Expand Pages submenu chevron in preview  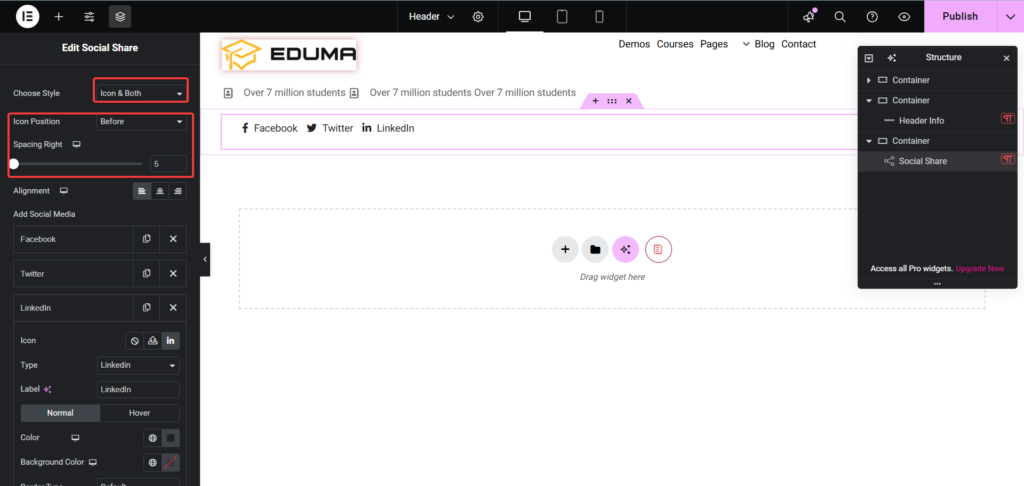(746, 44)
